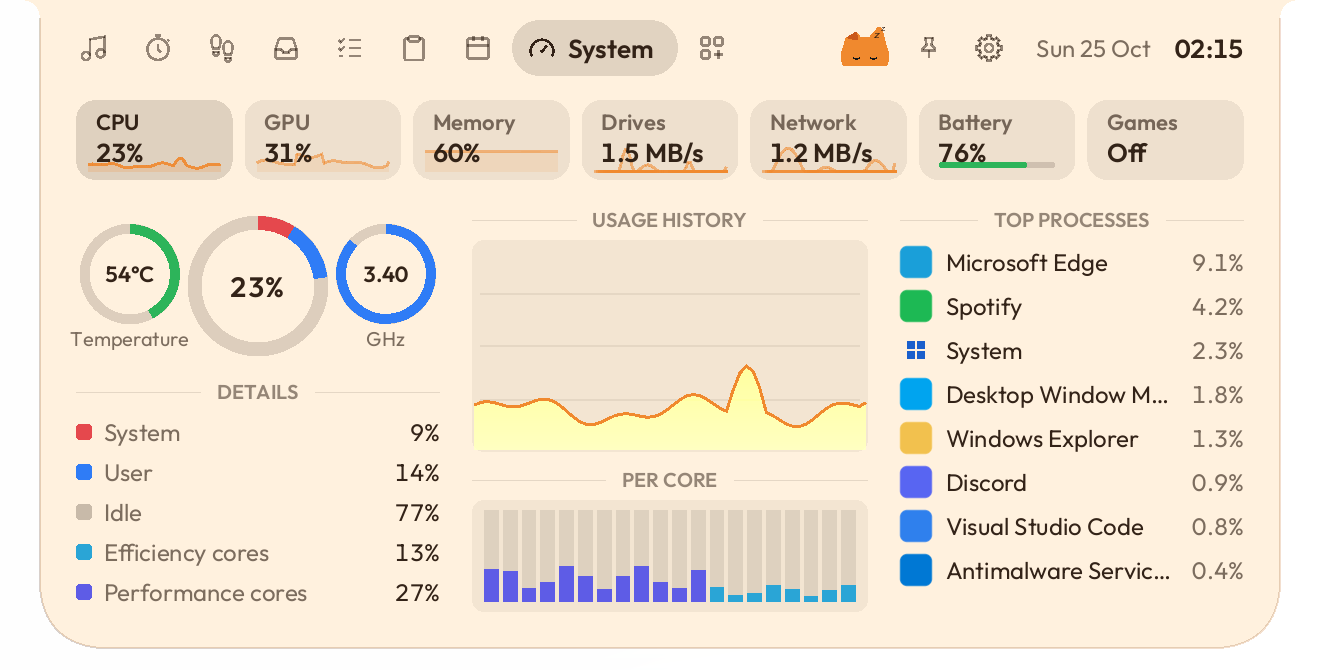1320x670 pixels.
Task: Open the checklist tasks widget
Action: point(350,48)
